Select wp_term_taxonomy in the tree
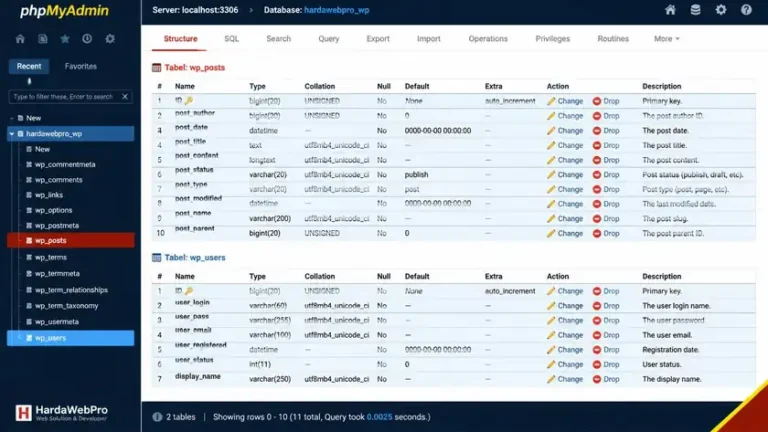The width and height of the screenshot is (768, 432). (66, 306)
